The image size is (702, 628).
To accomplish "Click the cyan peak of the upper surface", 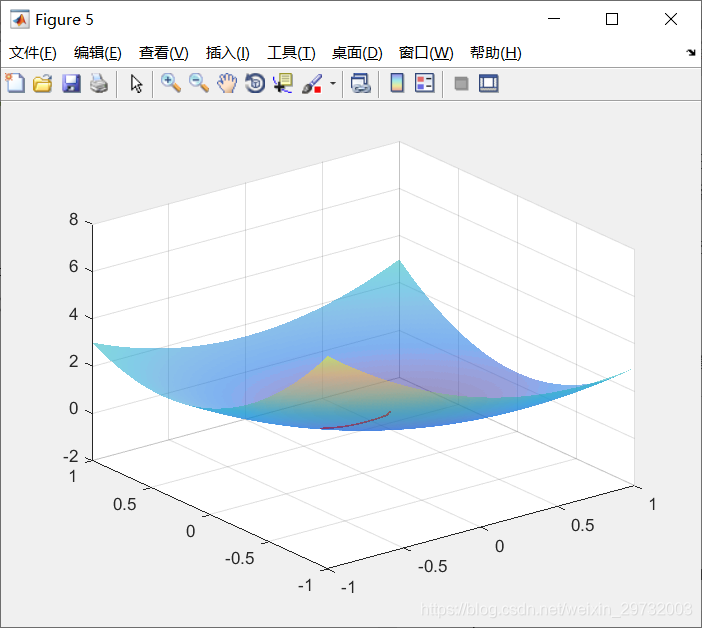I will point(399,263).
